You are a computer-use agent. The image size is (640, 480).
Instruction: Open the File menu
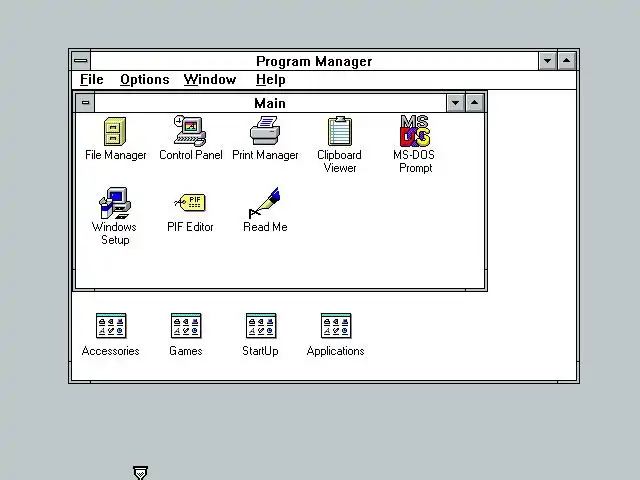(91, 79)
